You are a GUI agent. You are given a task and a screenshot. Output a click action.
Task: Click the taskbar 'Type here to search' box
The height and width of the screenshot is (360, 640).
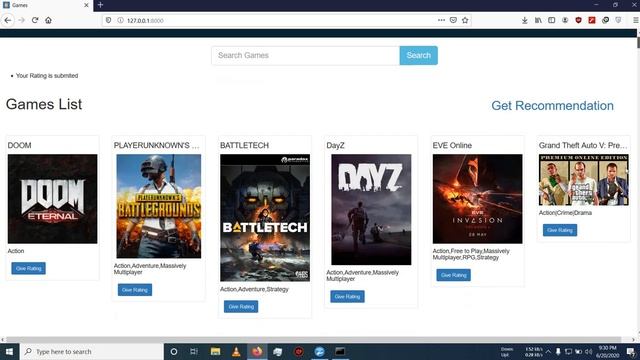(91, 351)
